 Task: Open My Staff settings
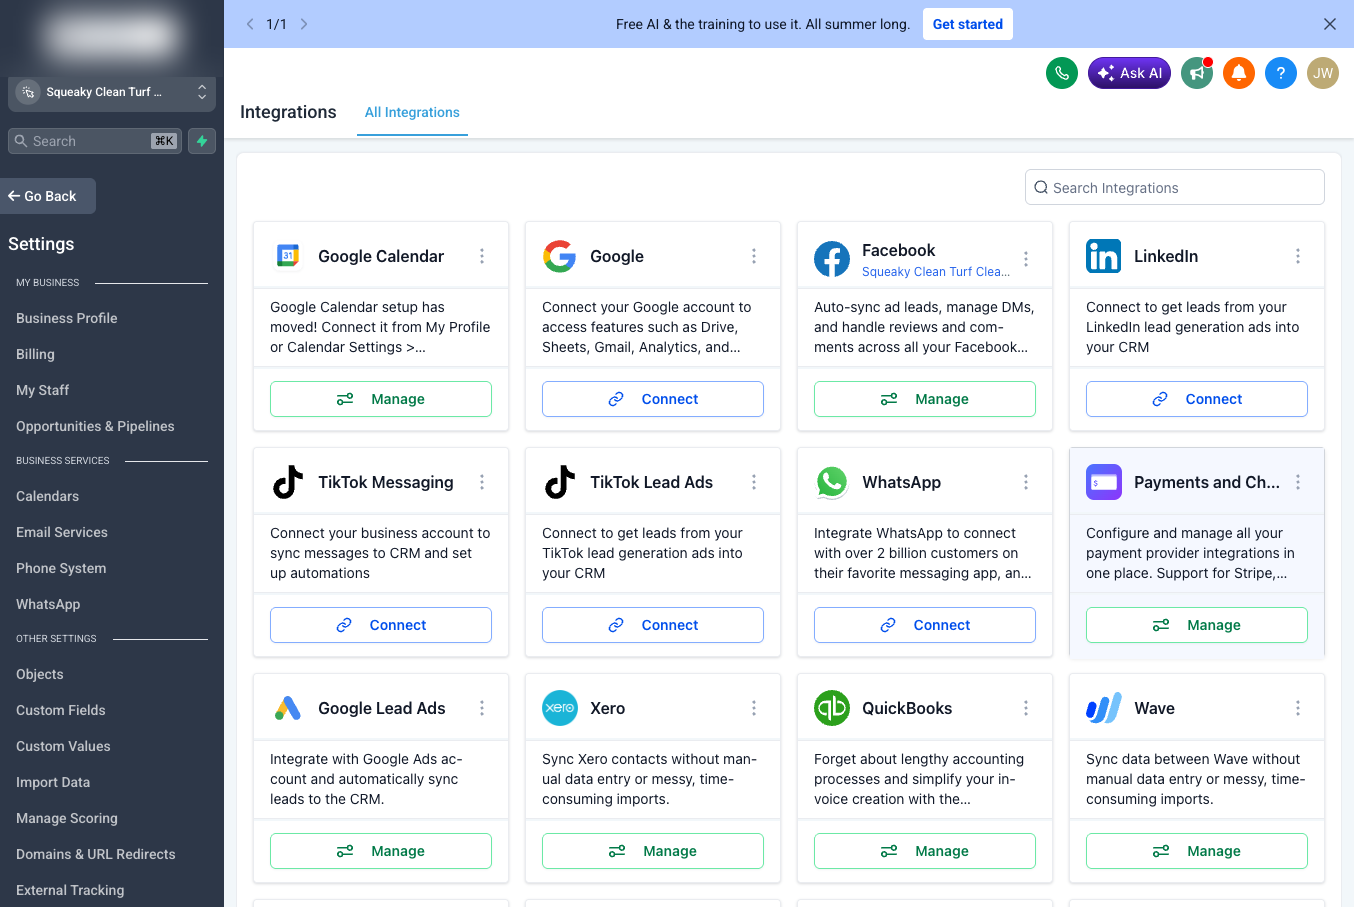(43, 390)
